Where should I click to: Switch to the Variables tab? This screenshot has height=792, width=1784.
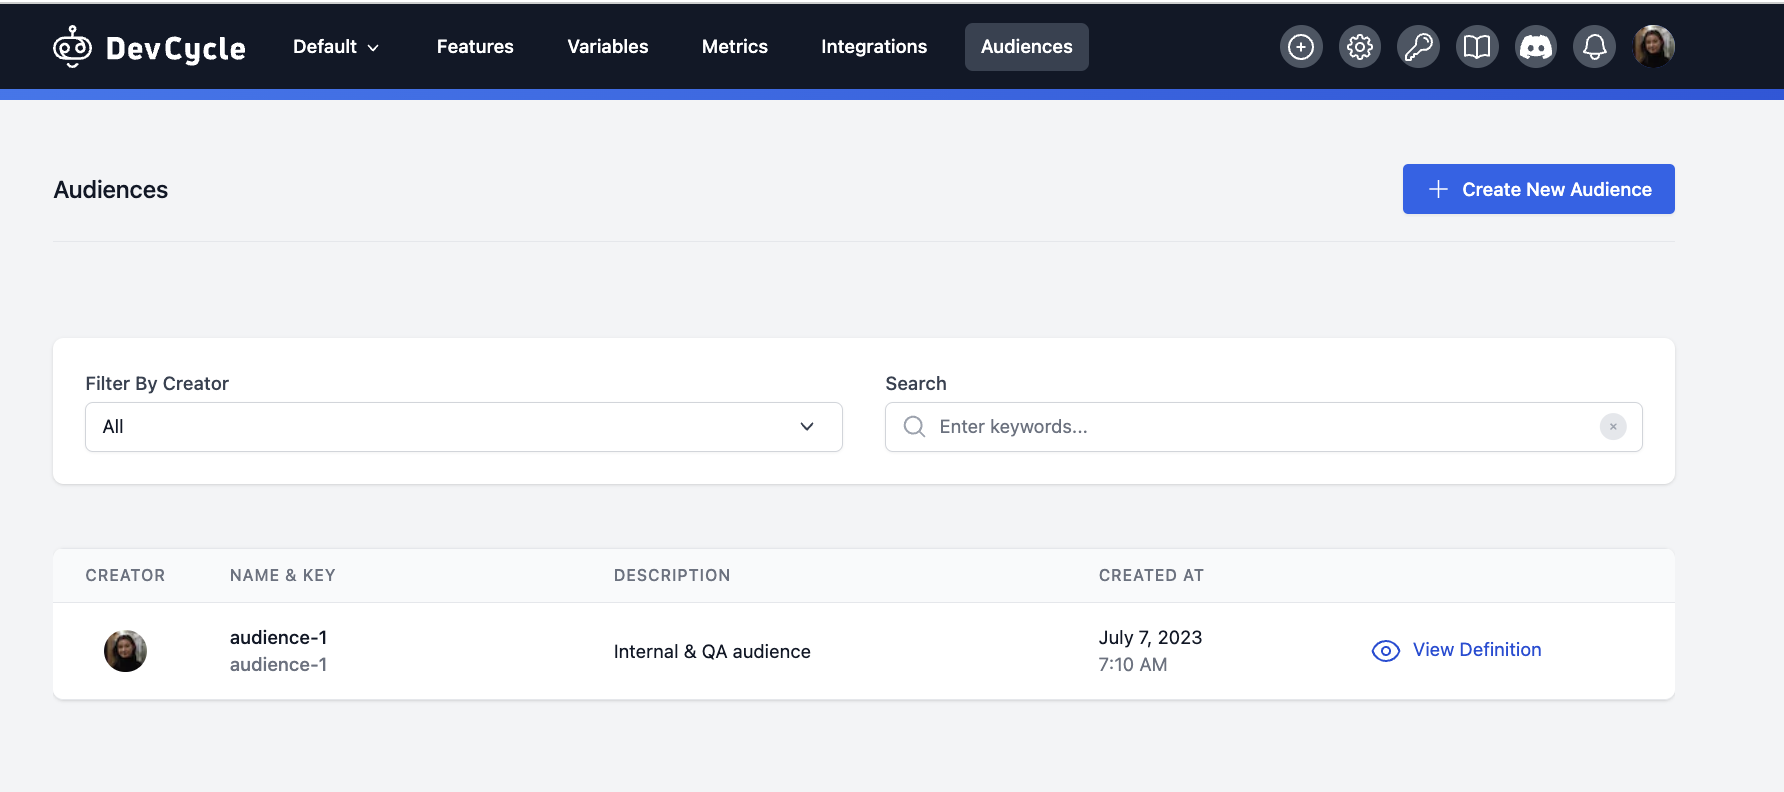[607, 47]
